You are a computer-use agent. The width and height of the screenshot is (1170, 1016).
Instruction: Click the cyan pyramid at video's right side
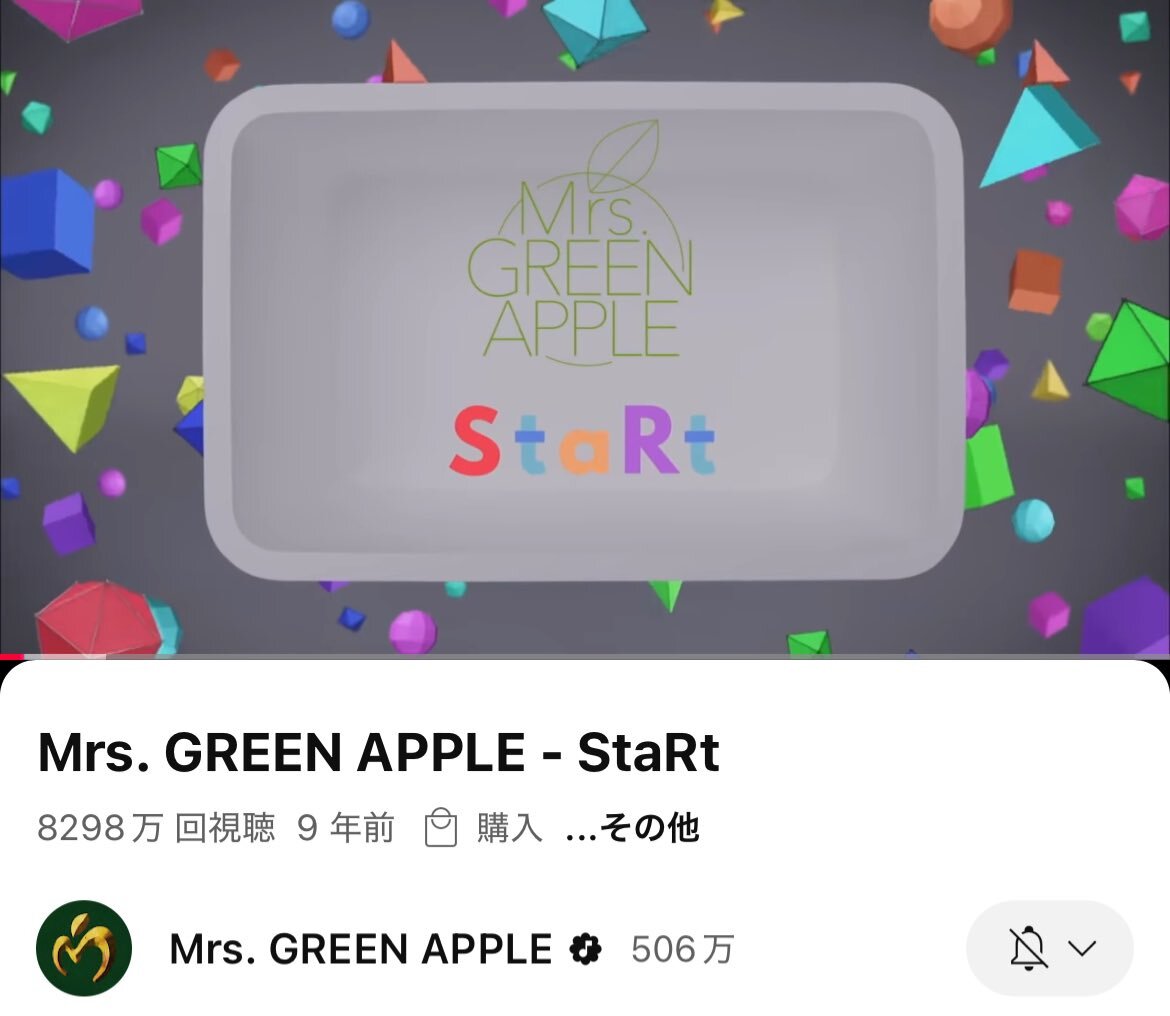1038,136
